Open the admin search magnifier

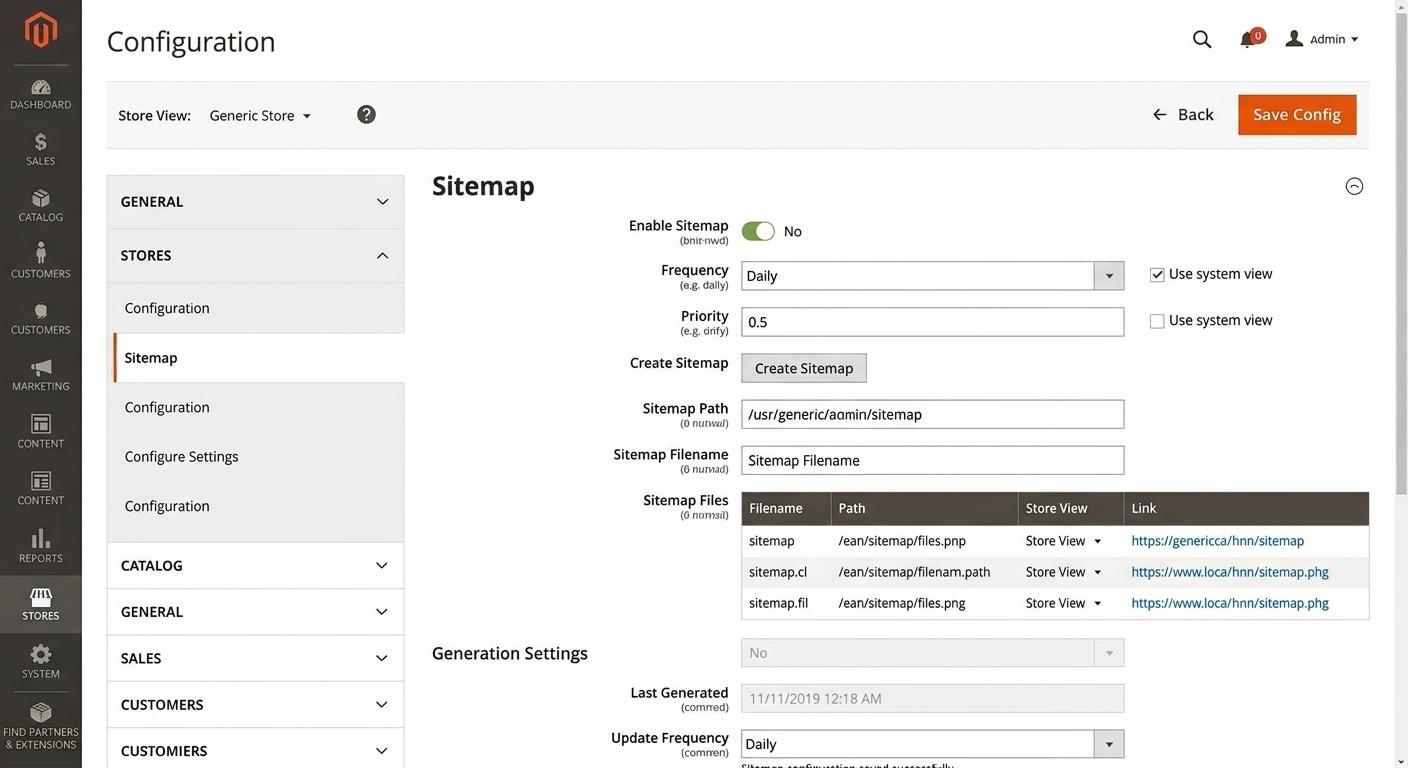tap(1201, 39)
